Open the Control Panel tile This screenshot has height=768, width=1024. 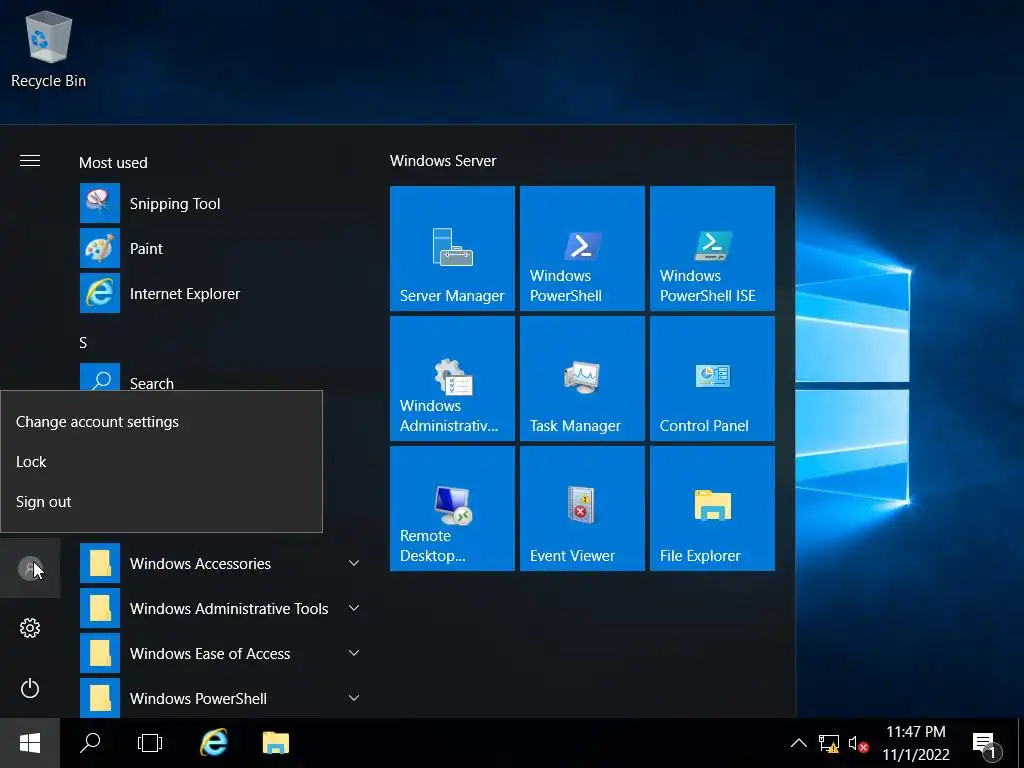(712, 378)
